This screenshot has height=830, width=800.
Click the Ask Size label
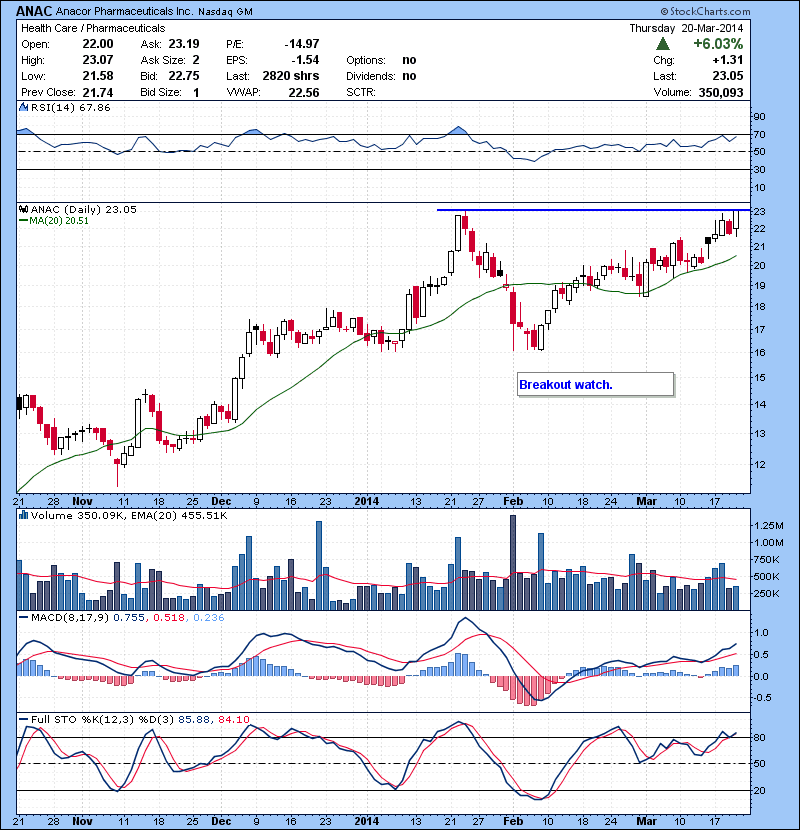coord(163,60)
